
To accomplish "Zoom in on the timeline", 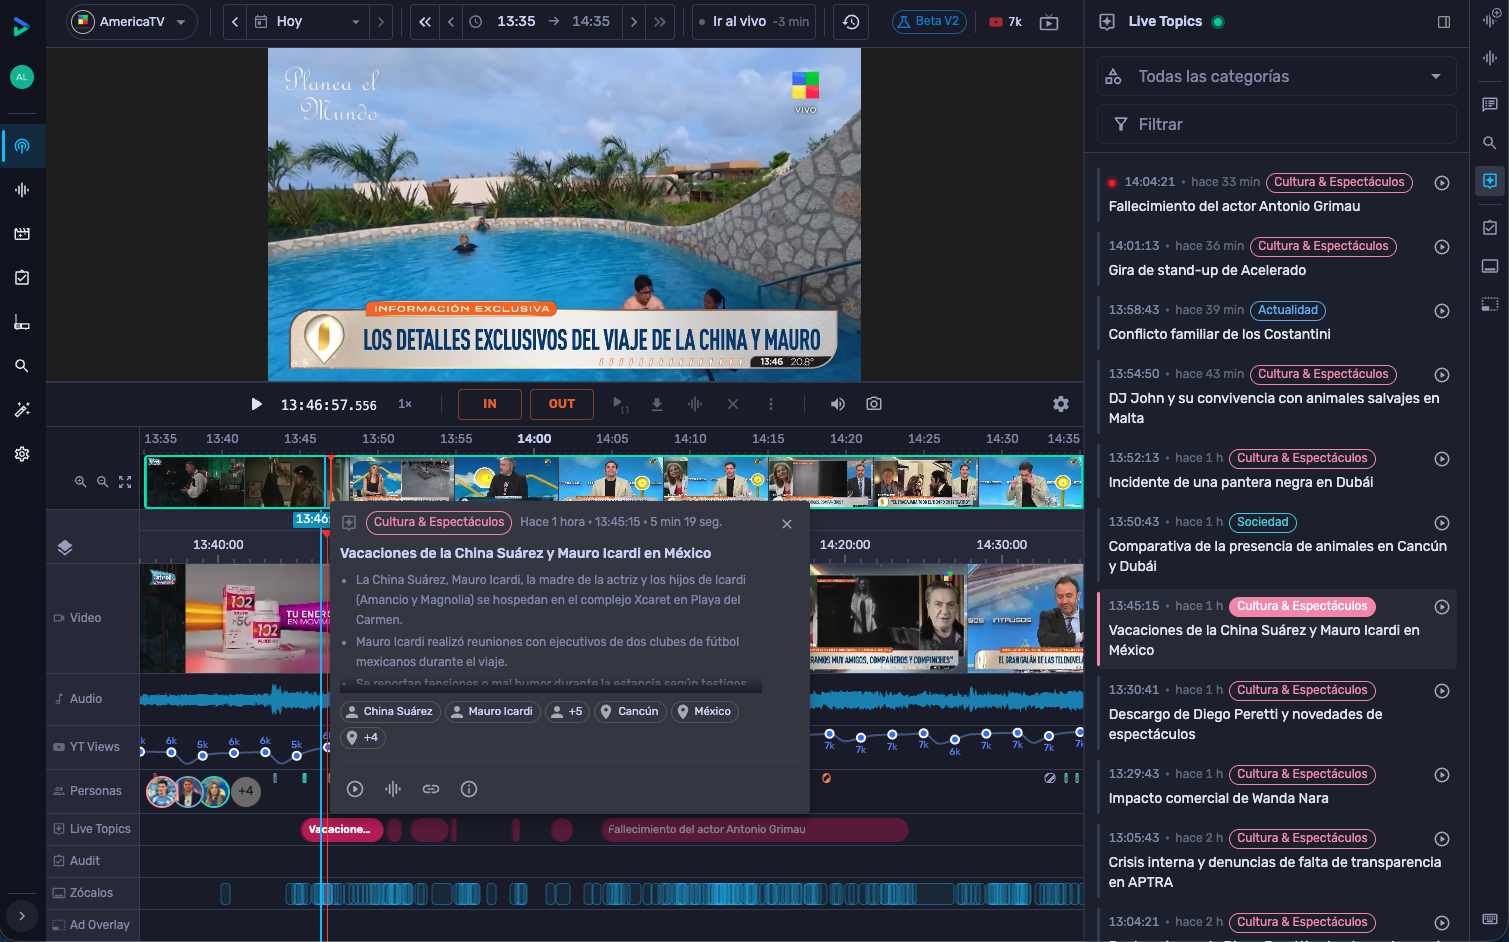I will point(80,482).
